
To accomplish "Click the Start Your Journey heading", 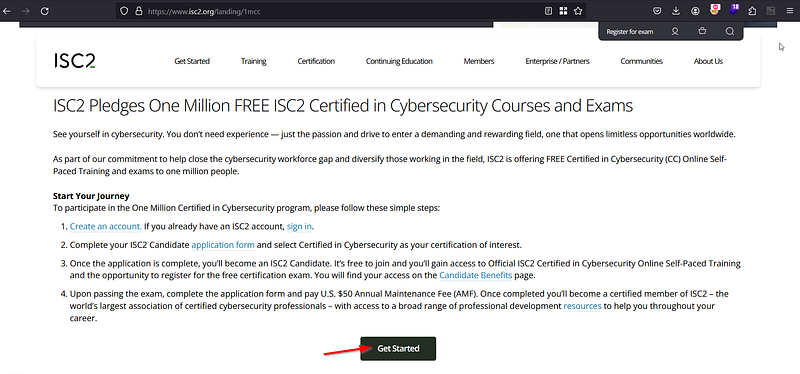I will point(91,196).
